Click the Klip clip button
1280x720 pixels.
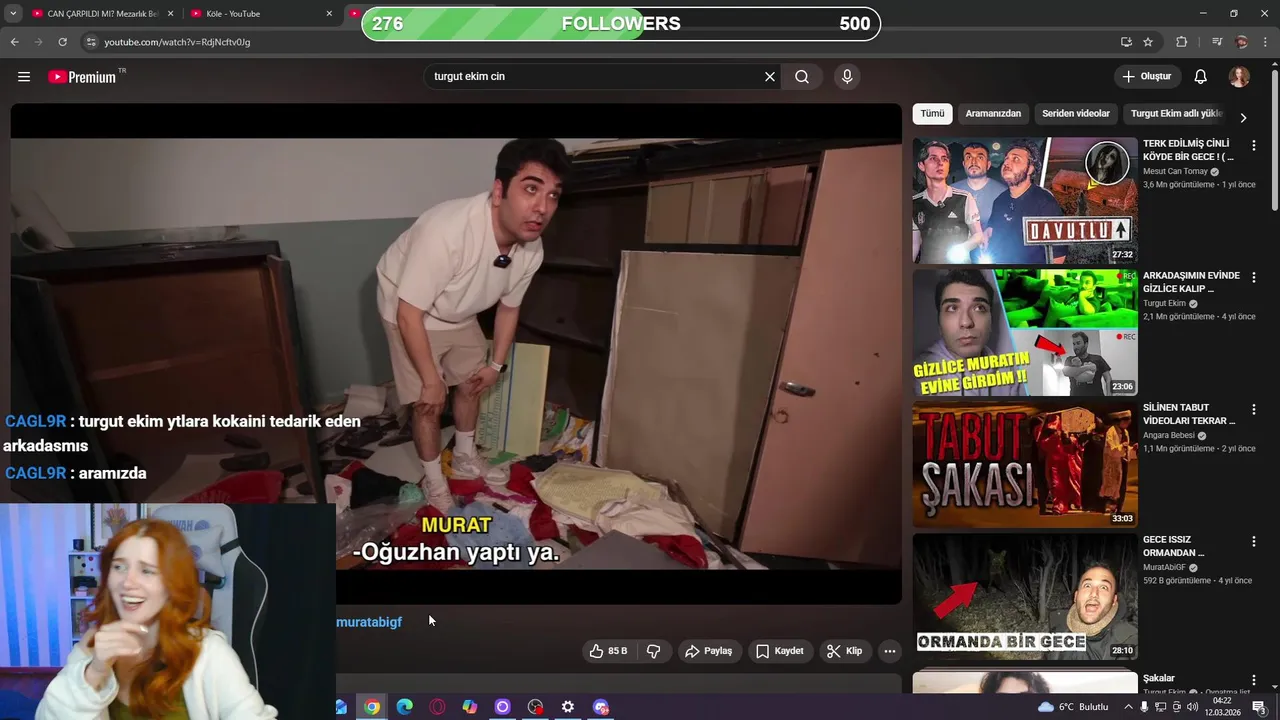(844, 651)
